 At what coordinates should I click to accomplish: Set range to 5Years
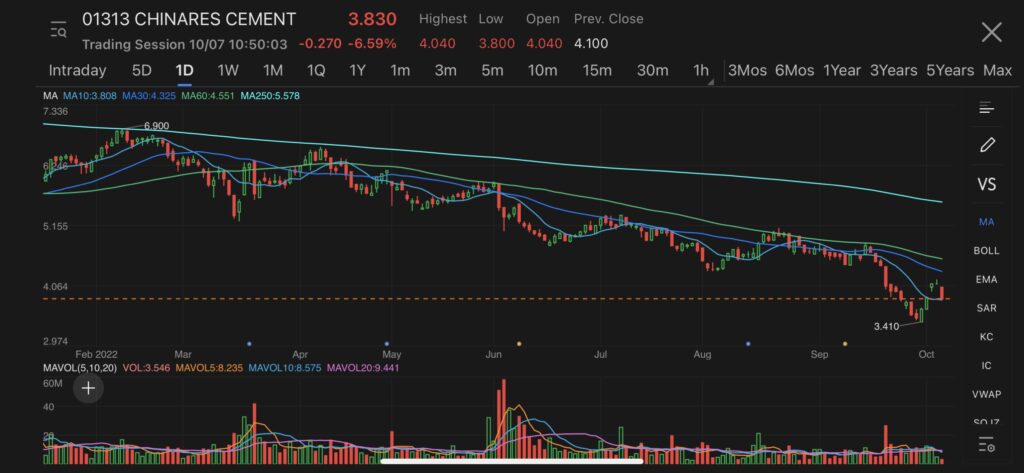click(x=950, y=71)
